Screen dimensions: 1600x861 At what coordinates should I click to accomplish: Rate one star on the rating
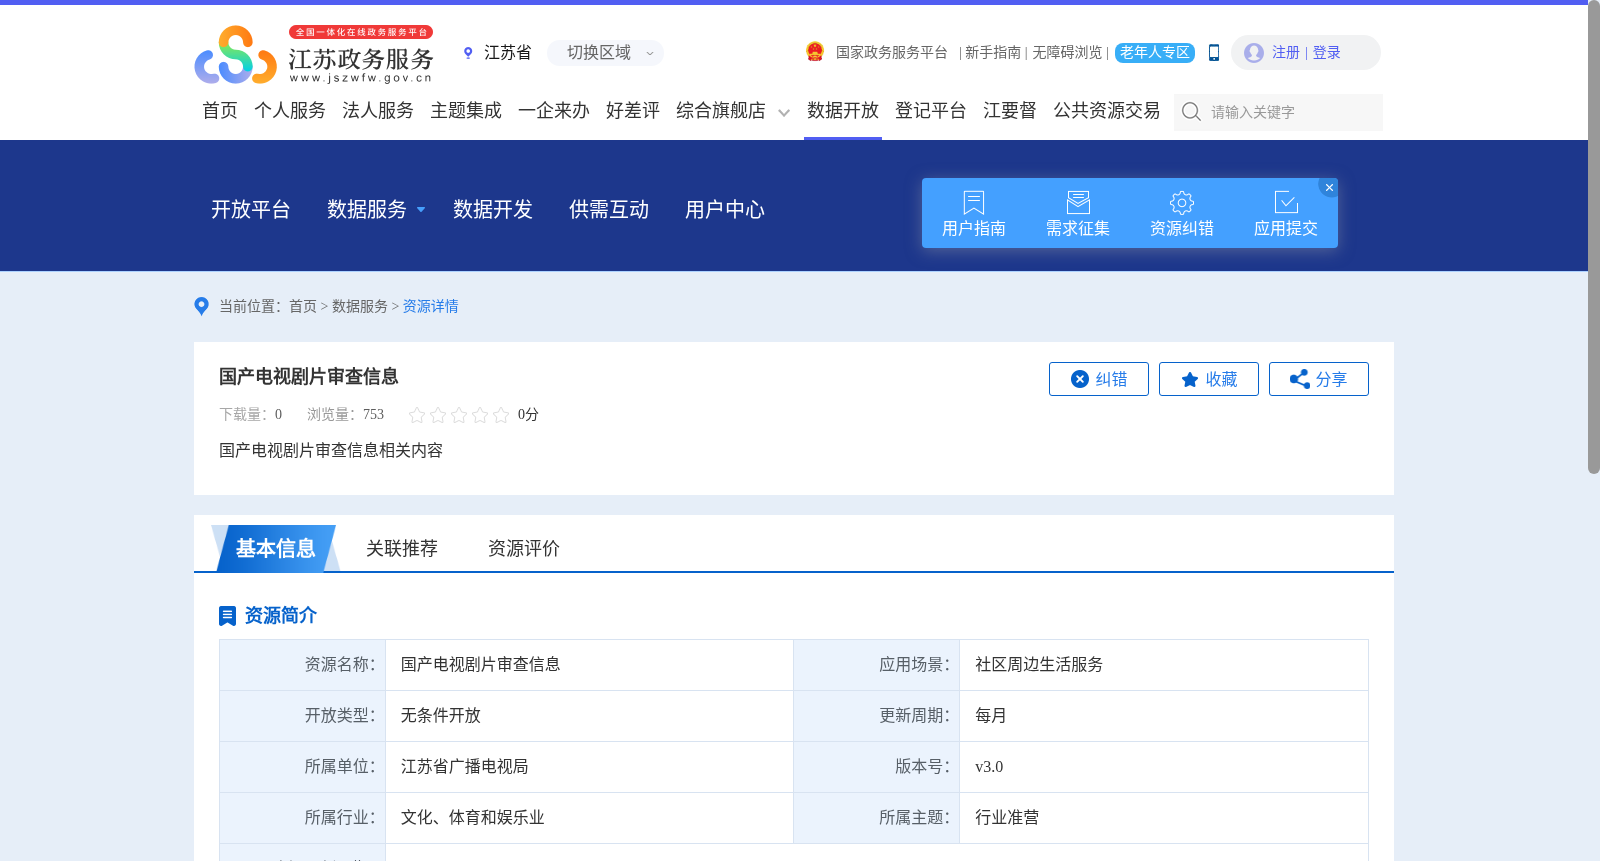pos(417,414)
